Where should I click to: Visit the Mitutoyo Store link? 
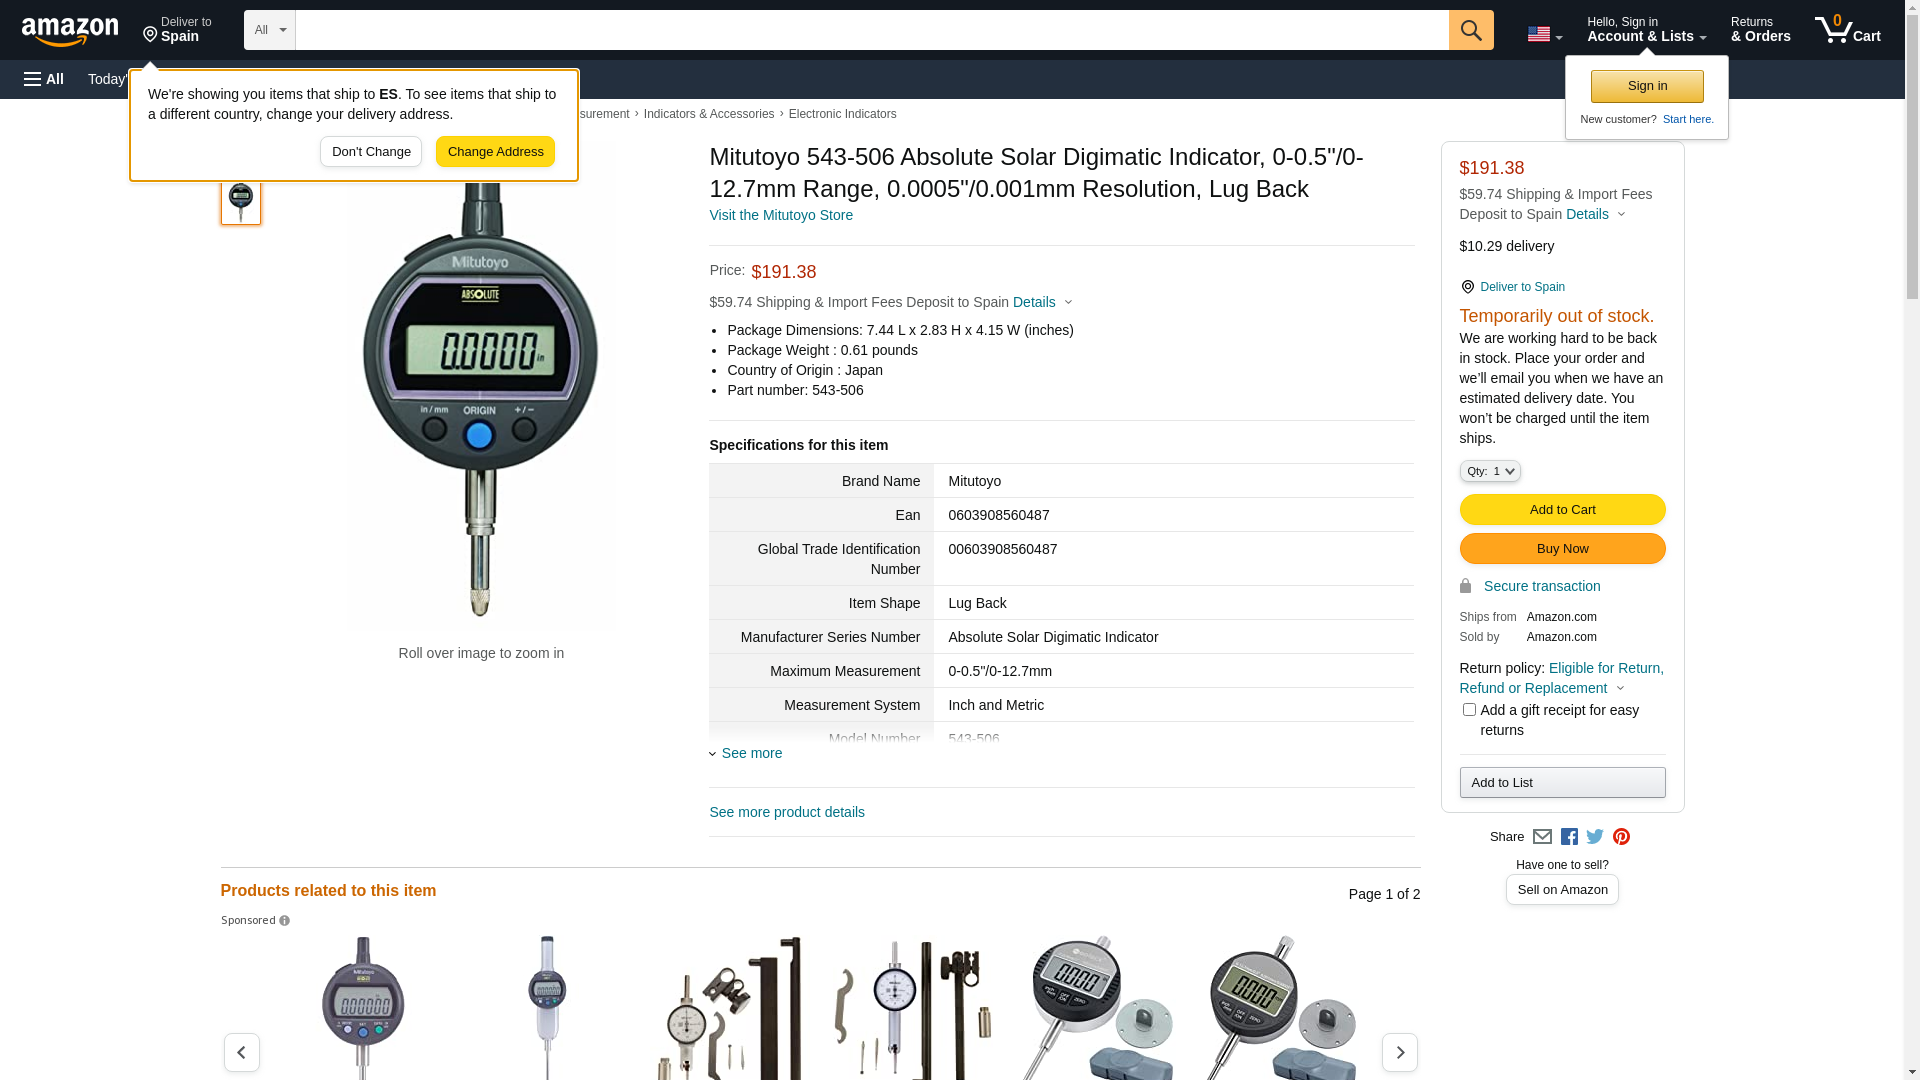click(781, 215)
